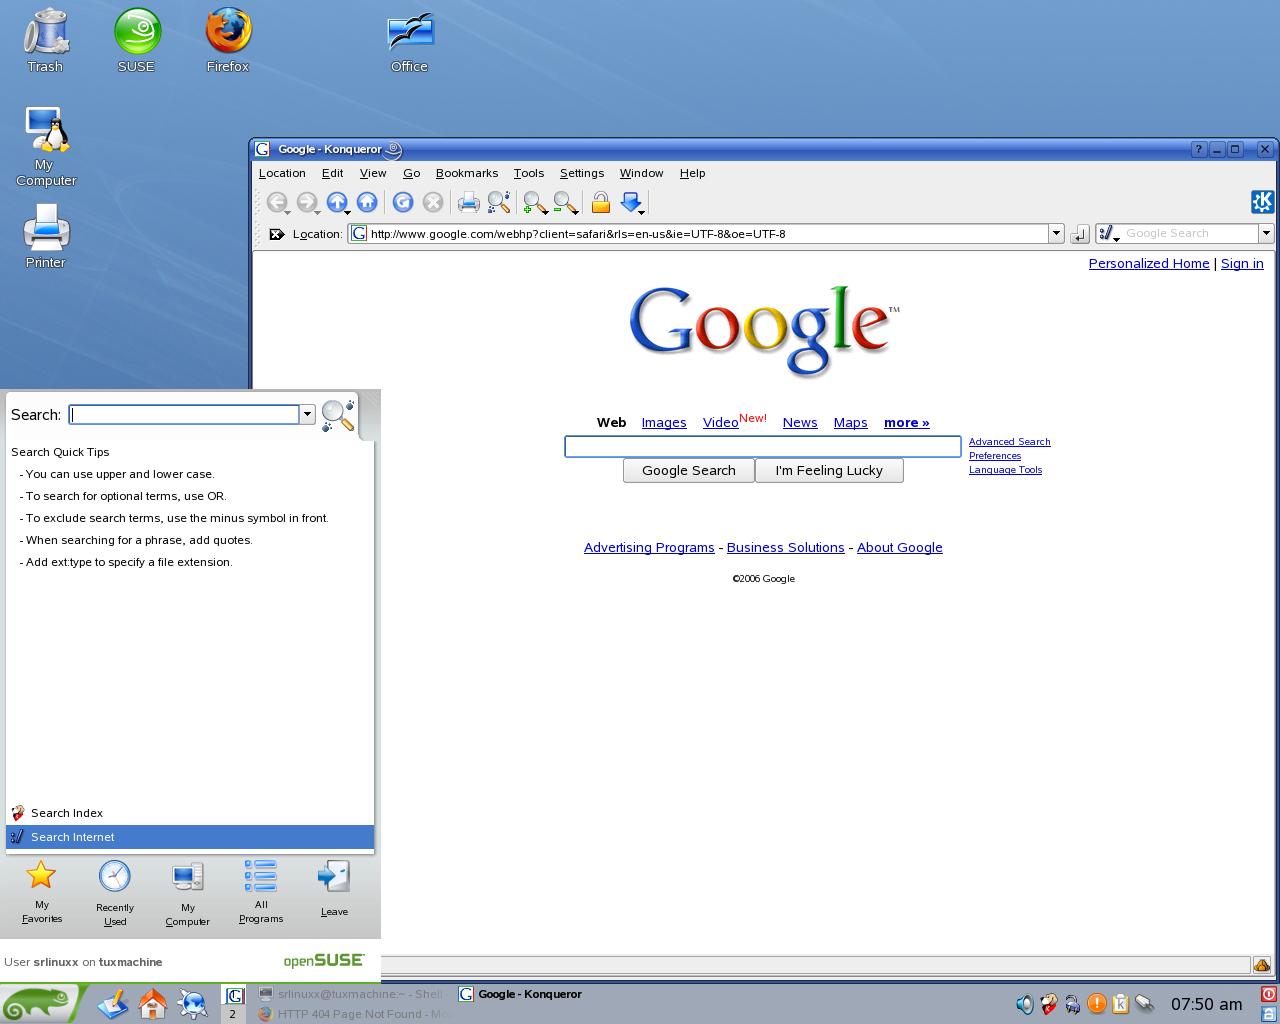Open the Office desktop icon
This screenshot has height=1024, width=1280.
(409, 41)
